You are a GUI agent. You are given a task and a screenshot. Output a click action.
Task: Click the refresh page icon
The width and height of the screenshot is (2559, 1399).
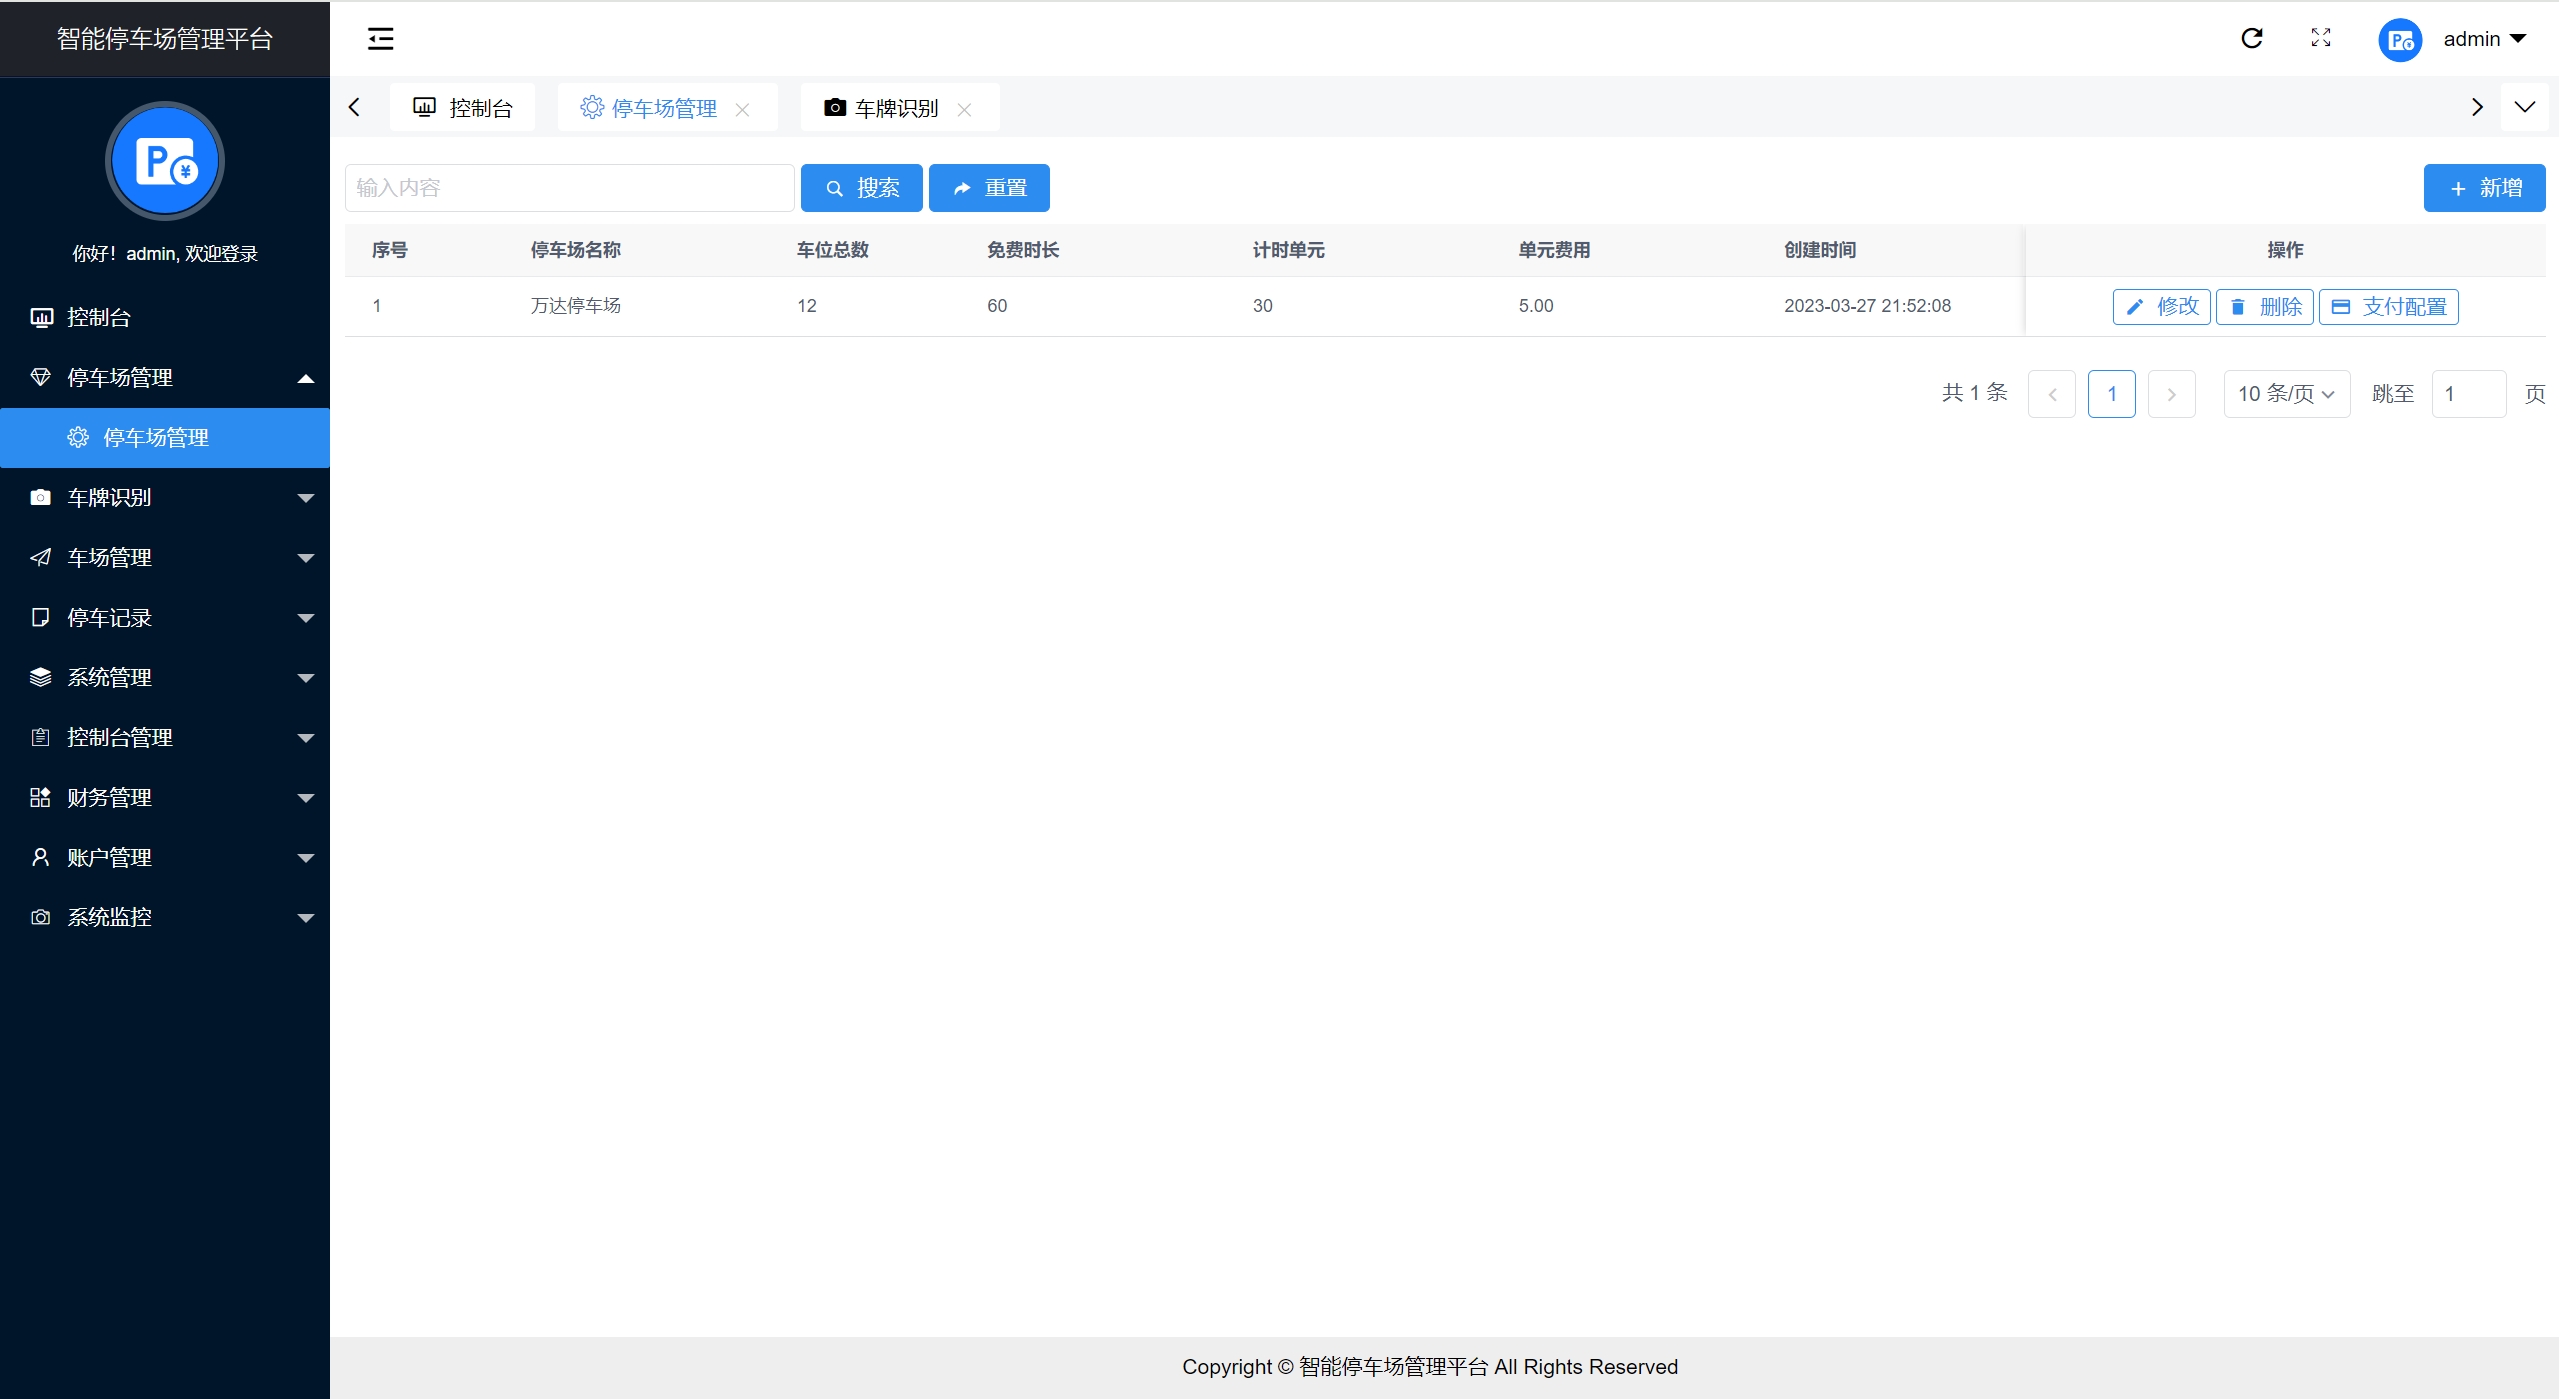click(2251, 38)
